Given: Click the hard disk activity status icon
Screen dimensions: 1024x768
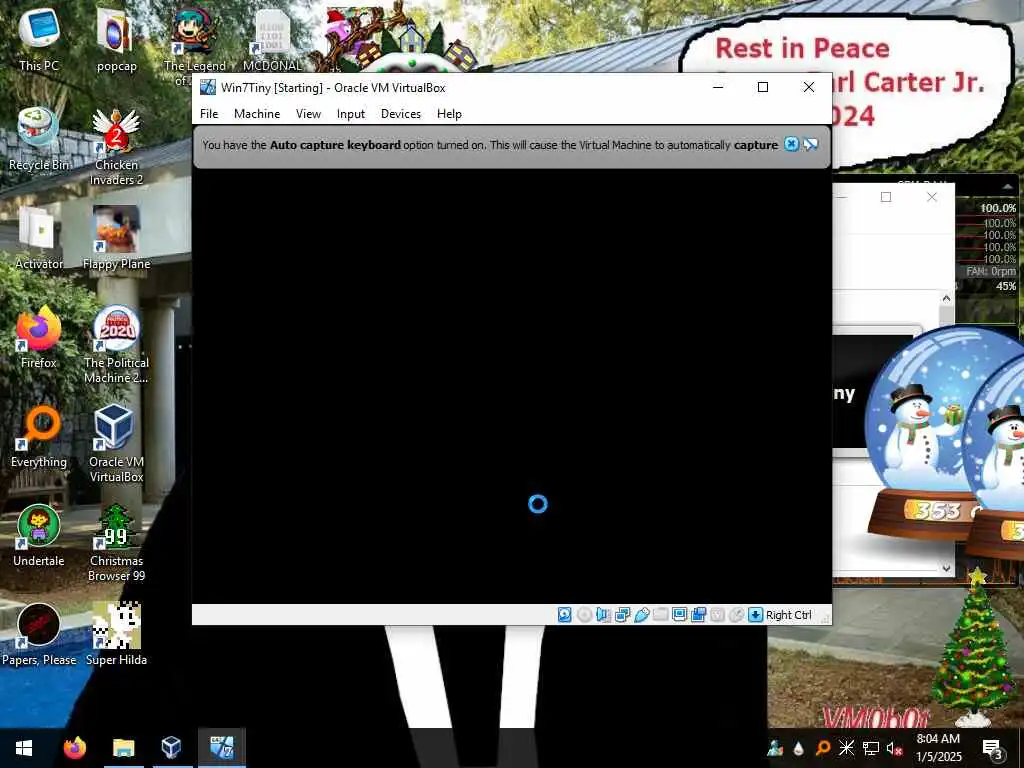Looking at the screenshot, I should point(565,615).
